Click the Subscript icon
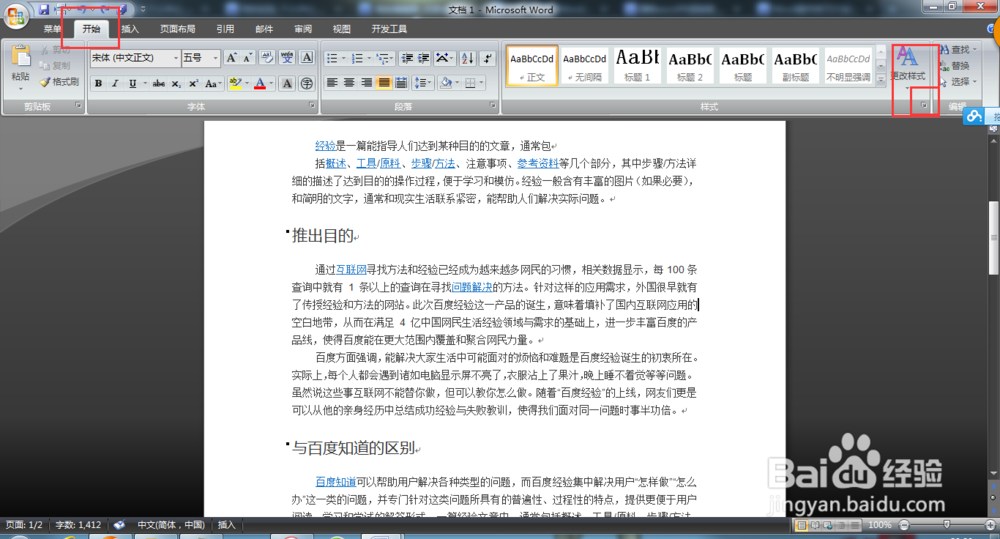1000x539 pixels. click(176, 84)
